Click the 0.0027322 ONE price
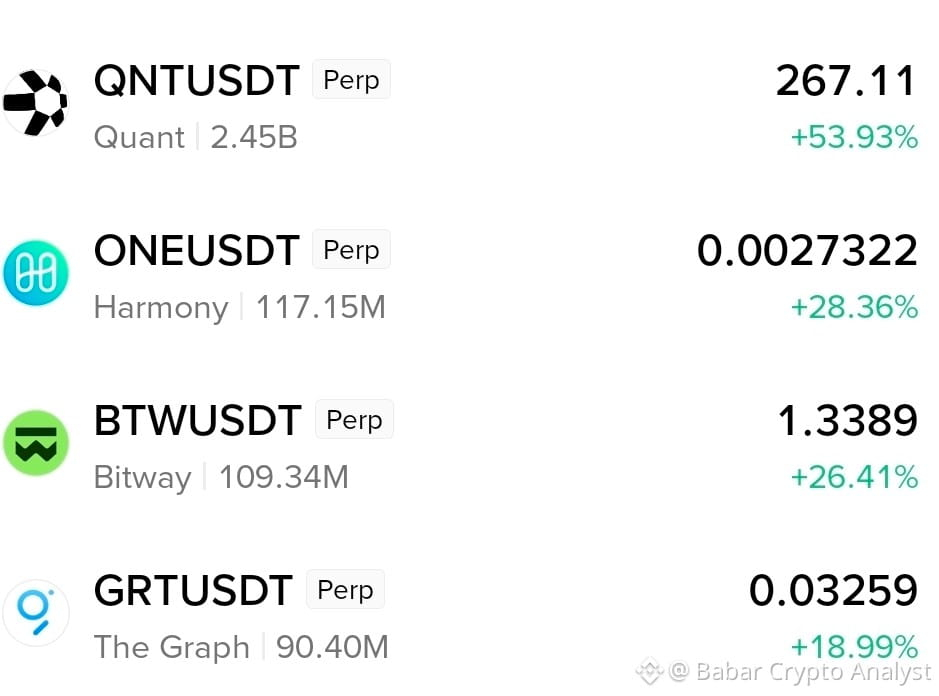This screenshot has width=939, height=696. coord(807,250)
